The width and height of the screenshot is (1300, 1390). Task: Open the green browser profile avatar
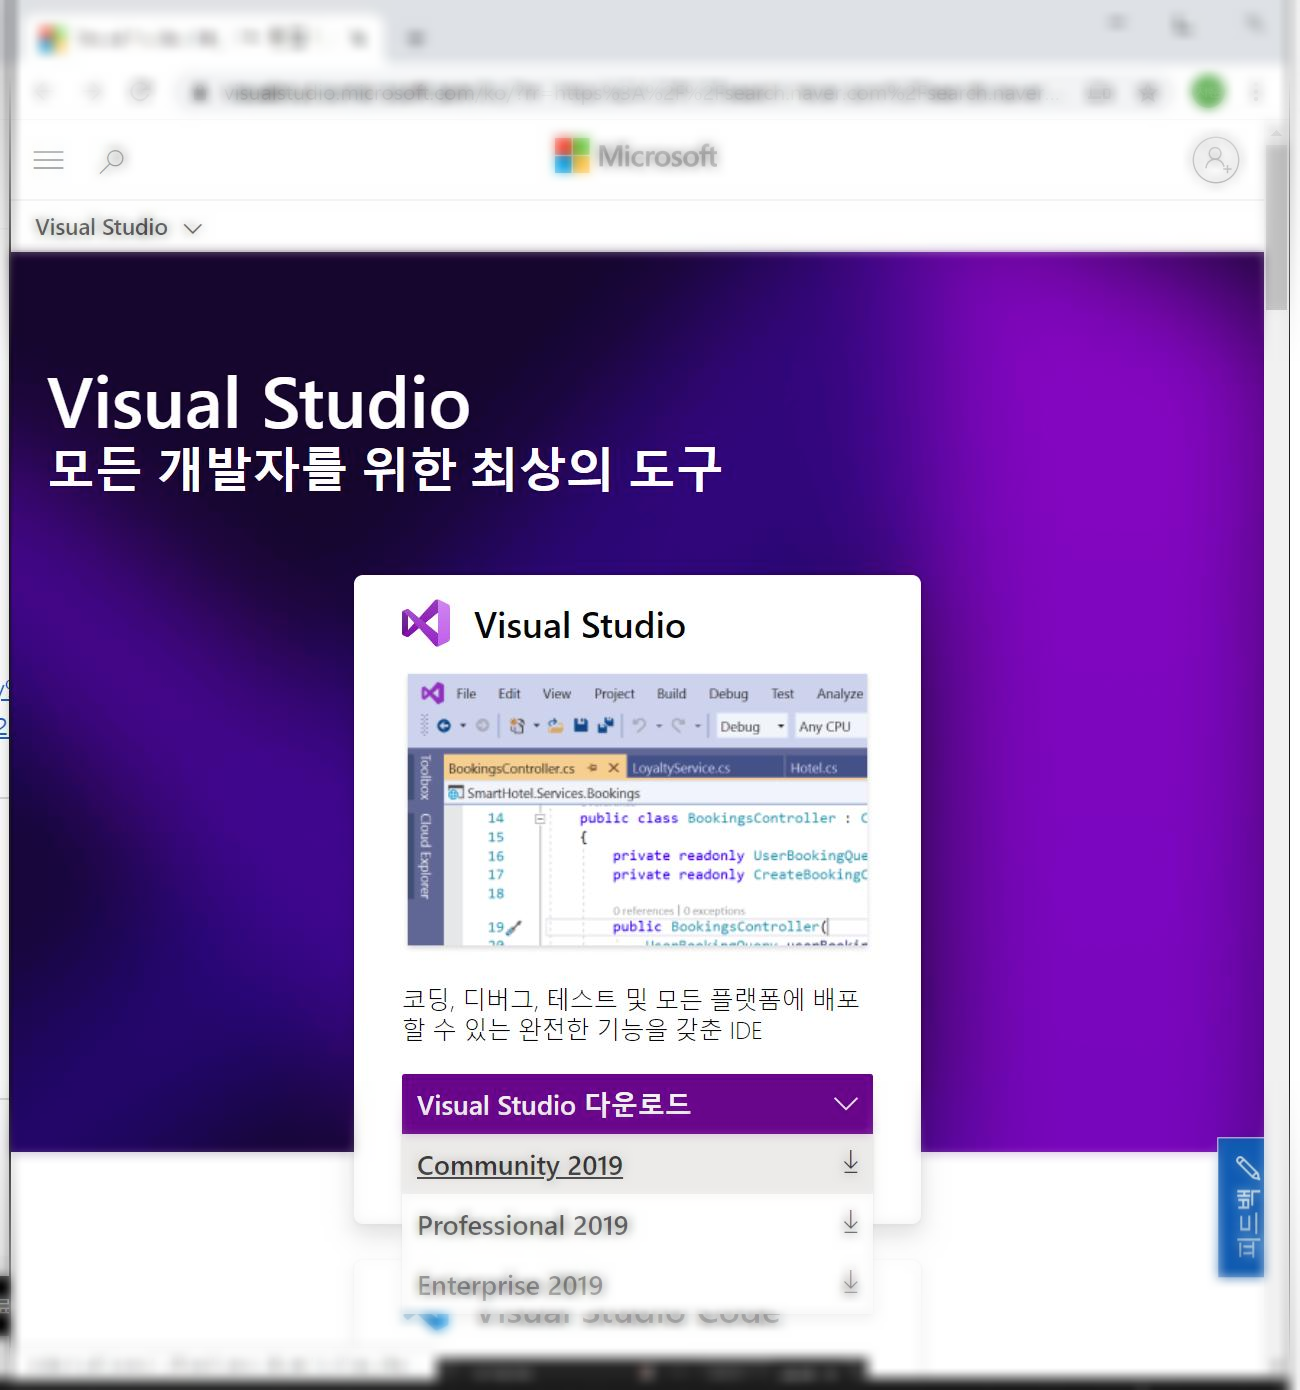pyautogui.click(x=1208, y=92)
